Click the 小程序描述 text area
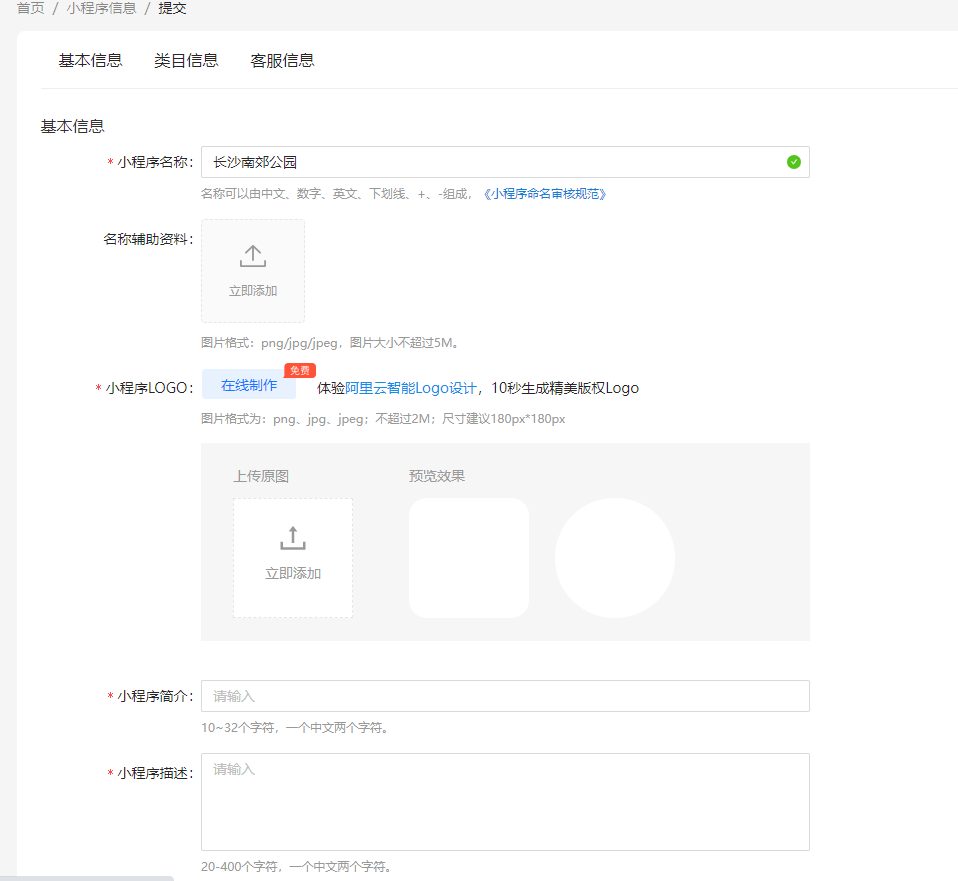 [505, 802]
